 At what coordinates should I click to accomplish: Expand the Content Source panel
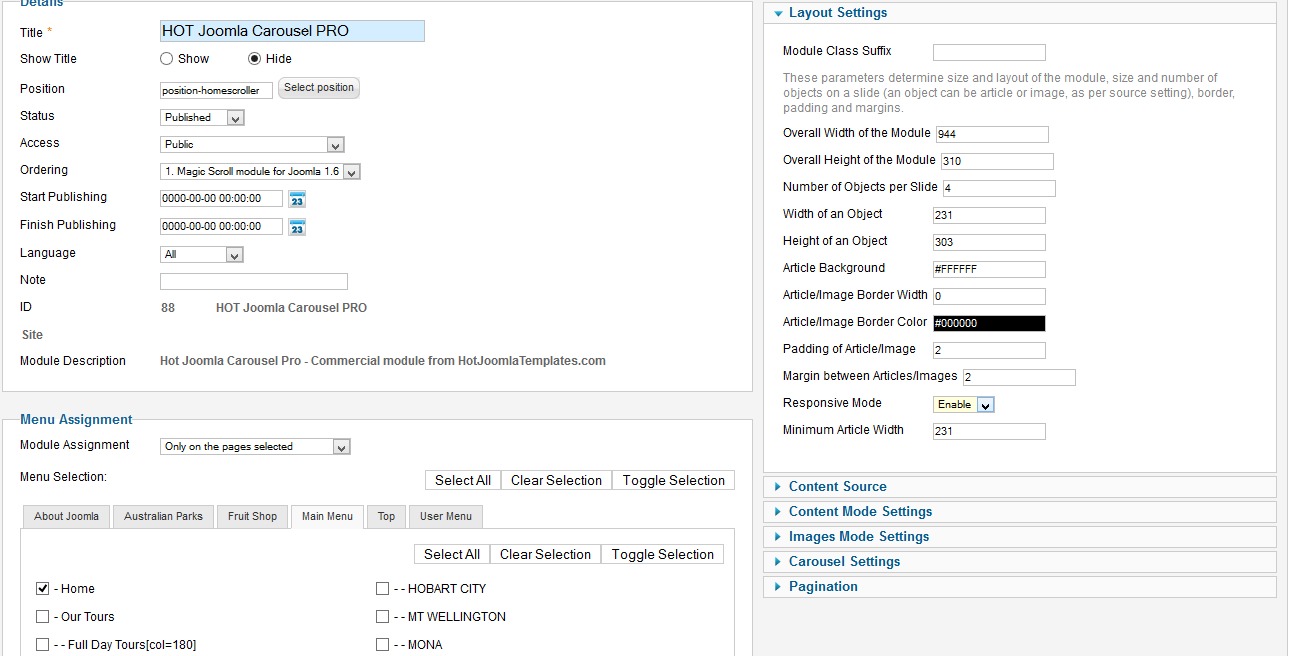[x=1020, y=487]
